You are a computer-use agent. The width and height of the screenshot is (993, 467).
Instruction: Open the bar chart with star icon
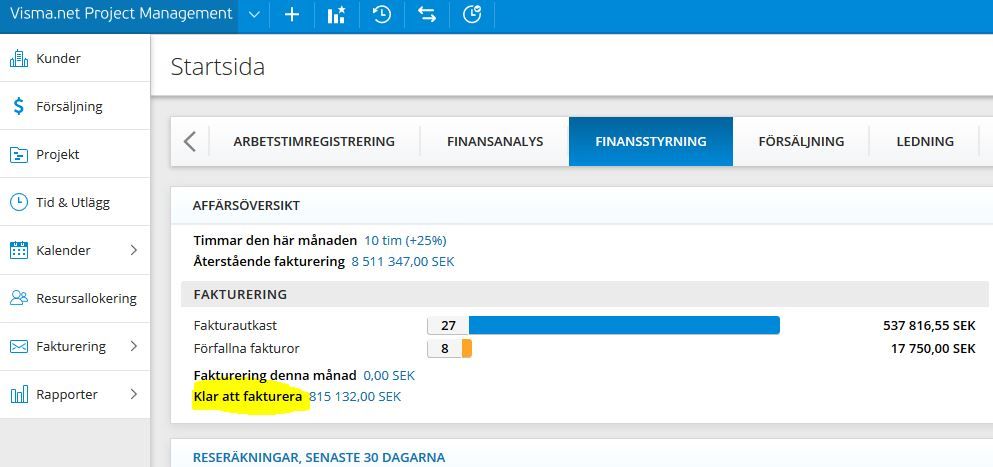tap(336, 15)
